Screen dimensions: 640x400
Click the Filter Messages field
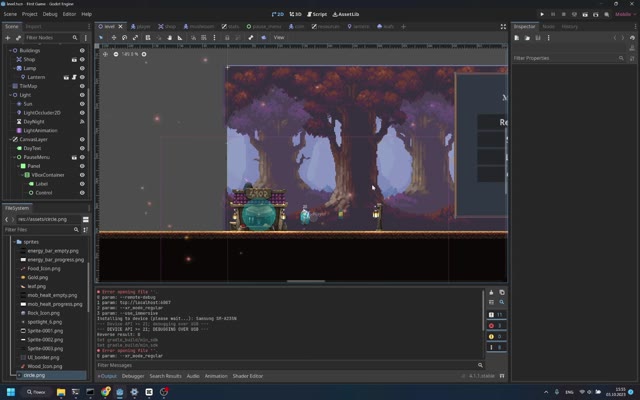286,365
